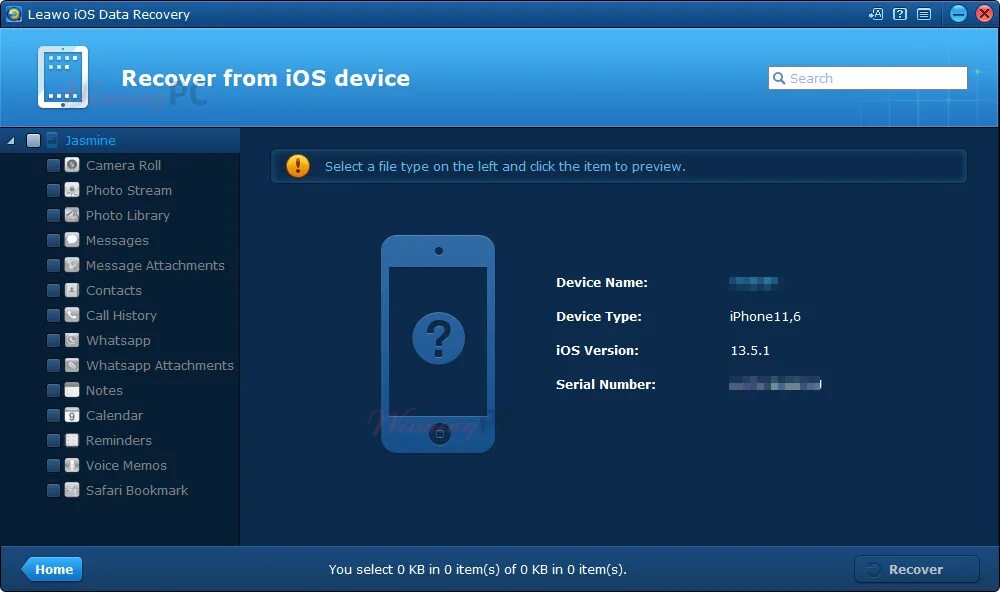Go back with the Home button
The height and width of the screenshot is (592, 1000).
pos(52,569)
